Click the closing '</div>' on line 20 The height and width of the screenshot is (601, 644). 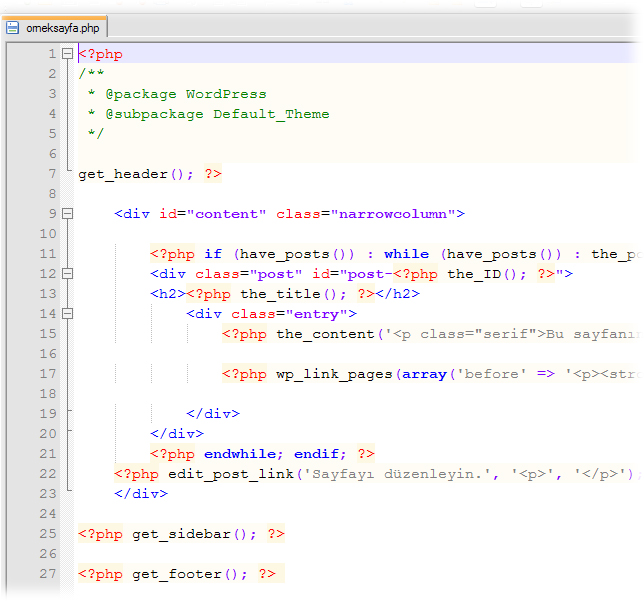tap(177, 434)
